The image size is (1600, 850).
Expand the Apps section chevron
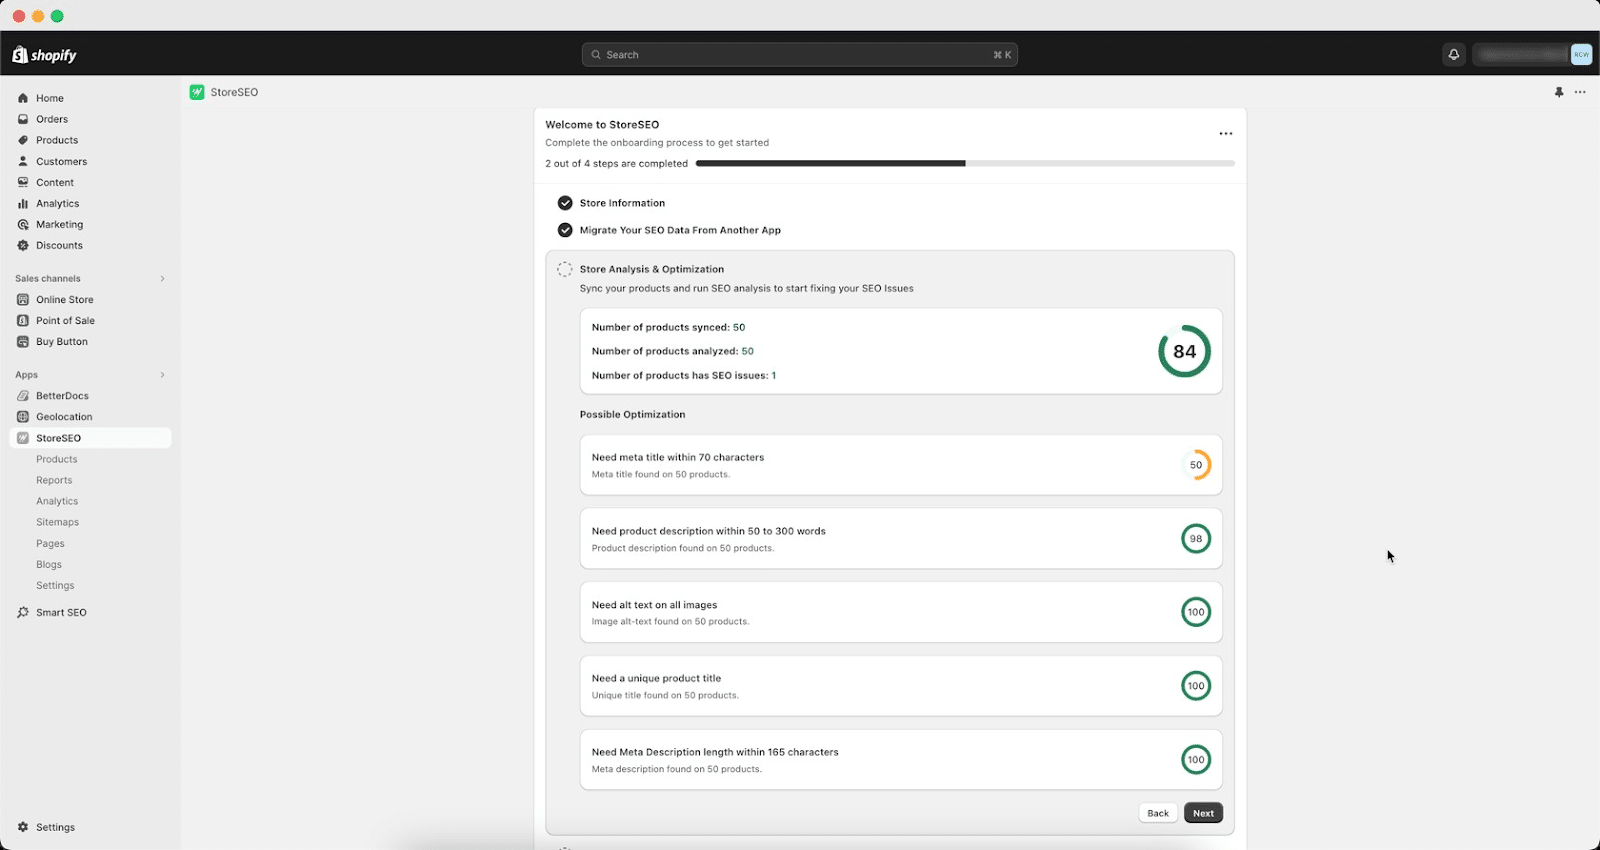pyautogui.click(x=162, y=375)
